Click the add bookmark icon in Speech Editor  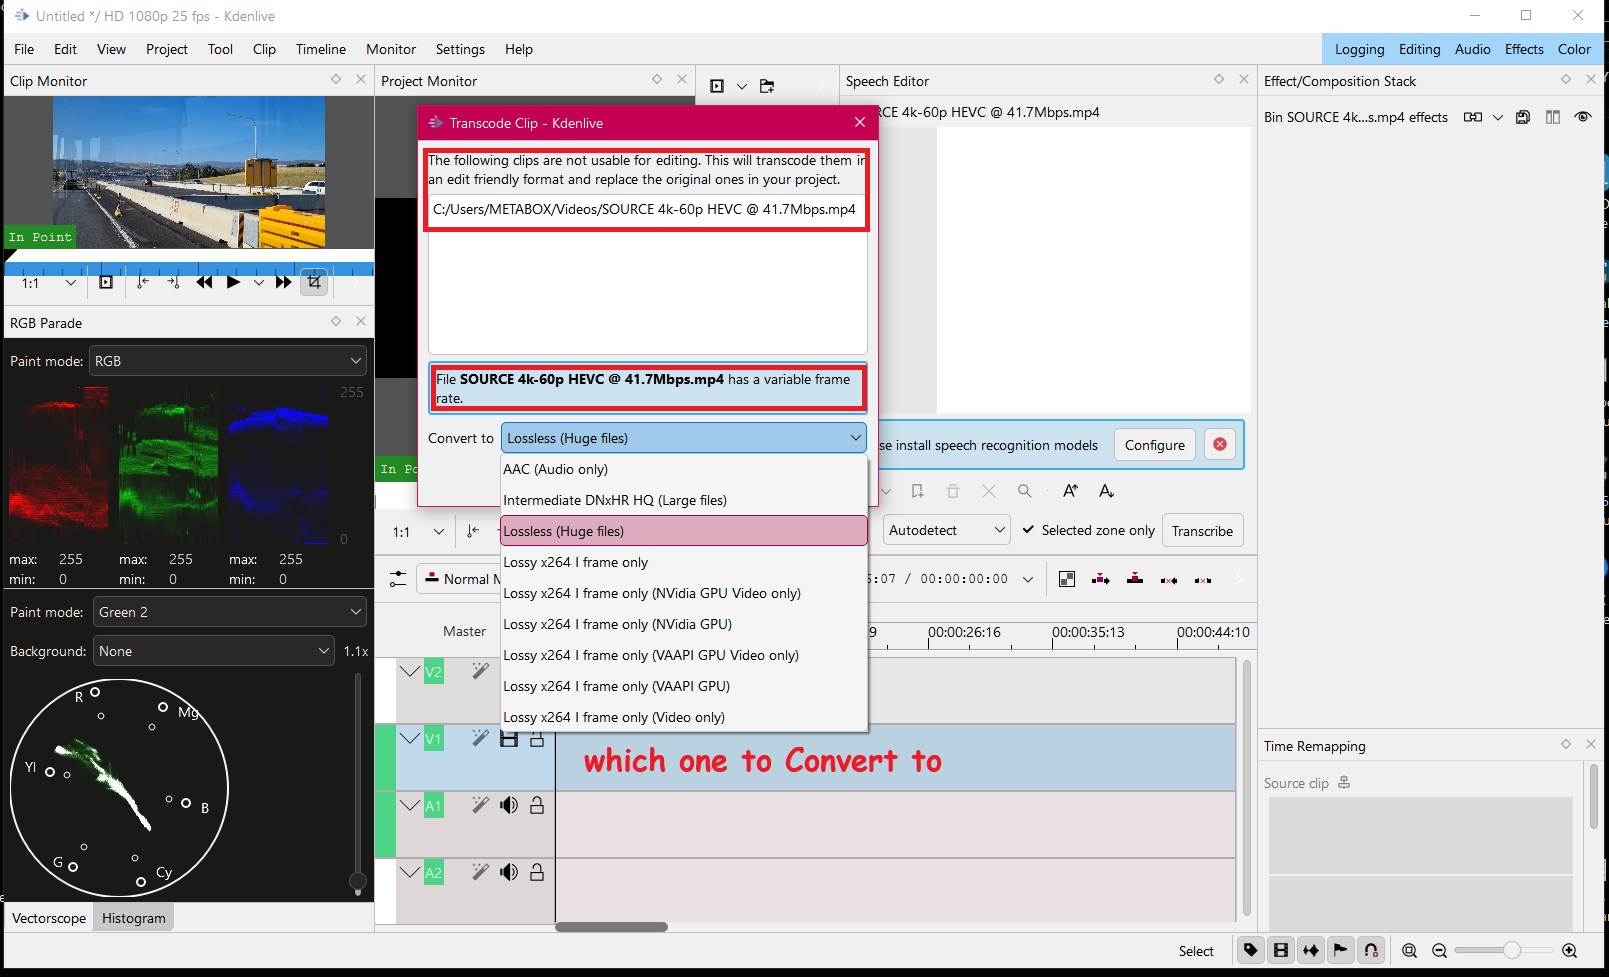(917, 491)
